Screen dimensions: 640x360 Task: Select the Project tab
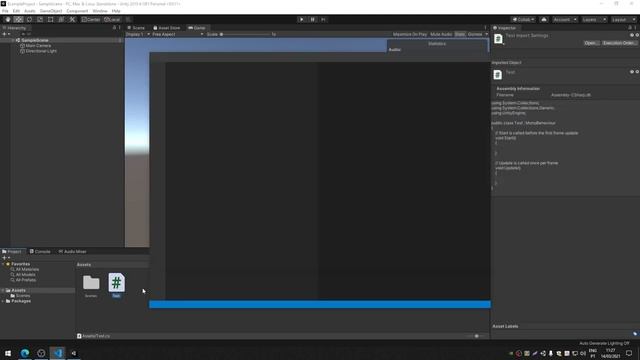12,251
